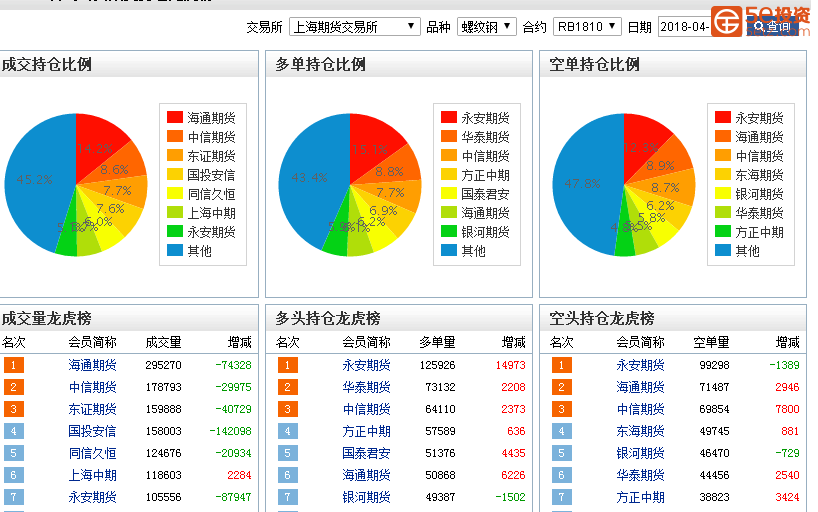Click rank 1 badge in 成交量龙虎榜
This screenshot has height=512, width=818.
tap(14, 365)
